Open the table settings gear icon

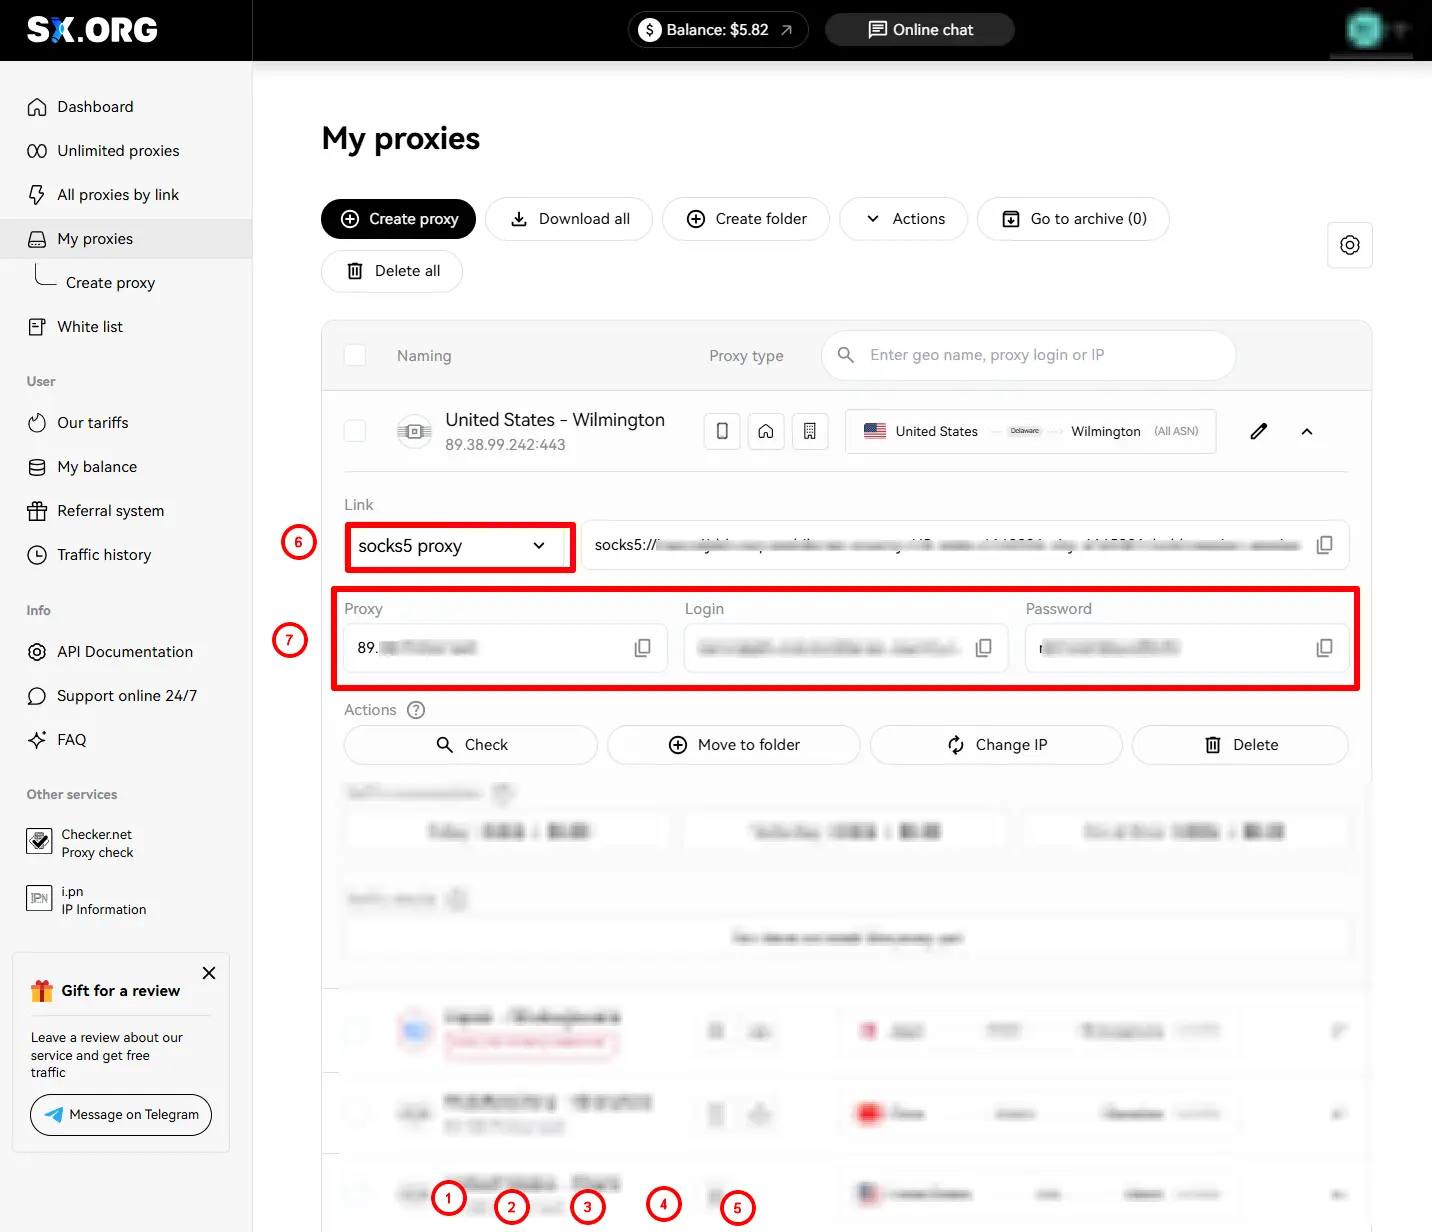[1349, 245]
